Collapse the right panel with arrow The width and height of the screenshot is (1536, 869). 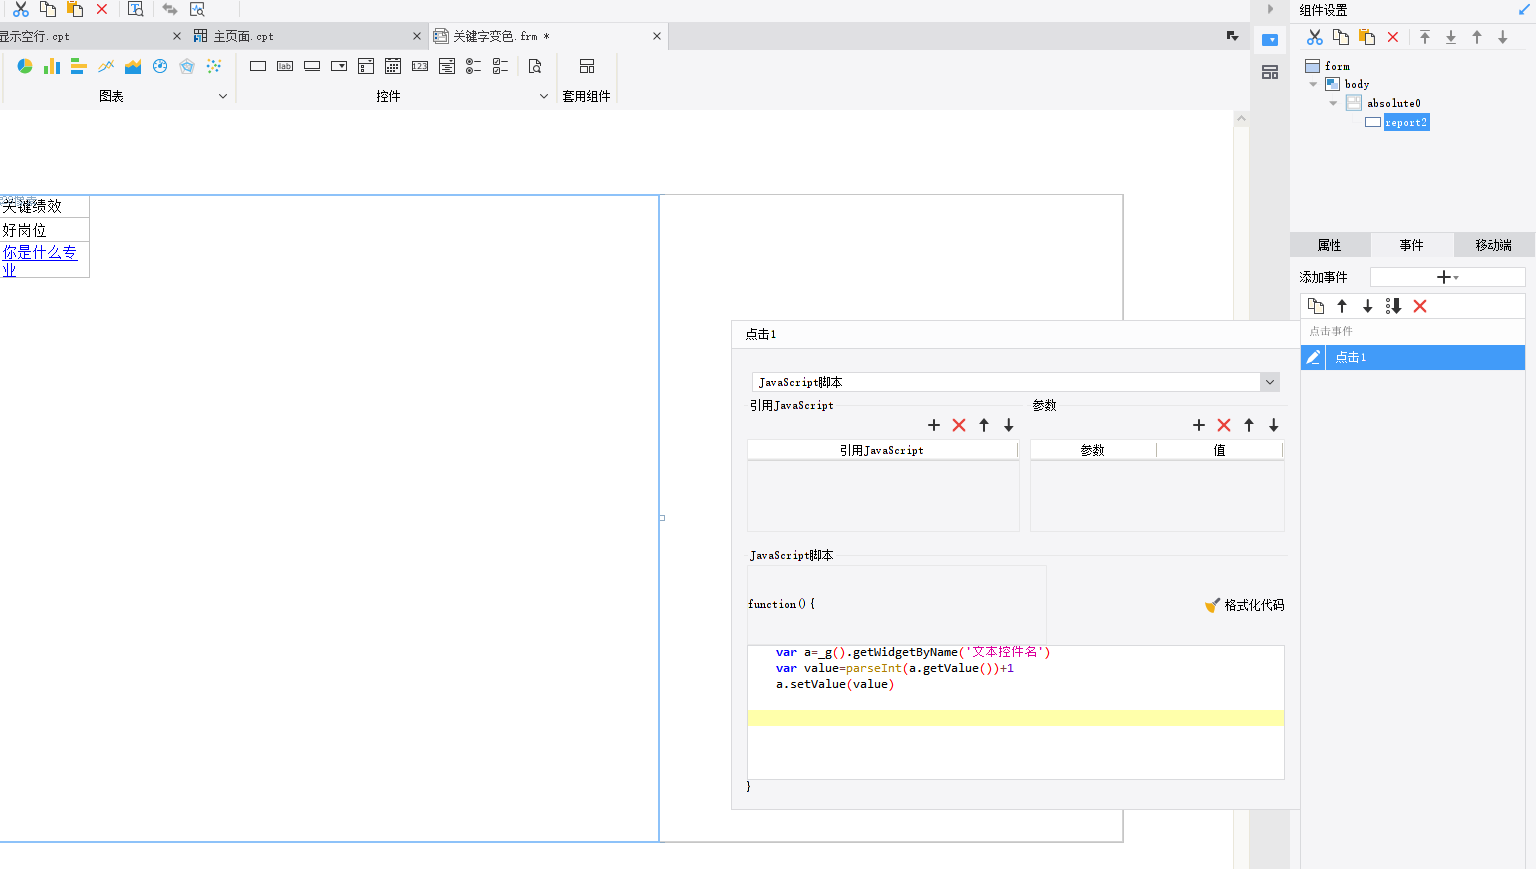[1270, 9]
